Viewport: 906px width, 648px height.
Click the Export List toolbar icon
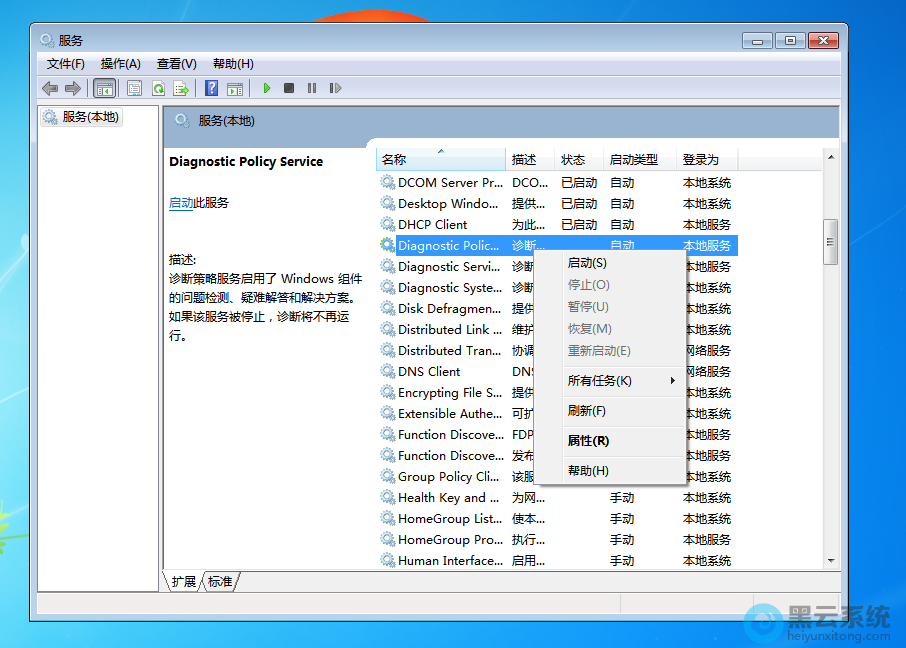coord(181,88)
